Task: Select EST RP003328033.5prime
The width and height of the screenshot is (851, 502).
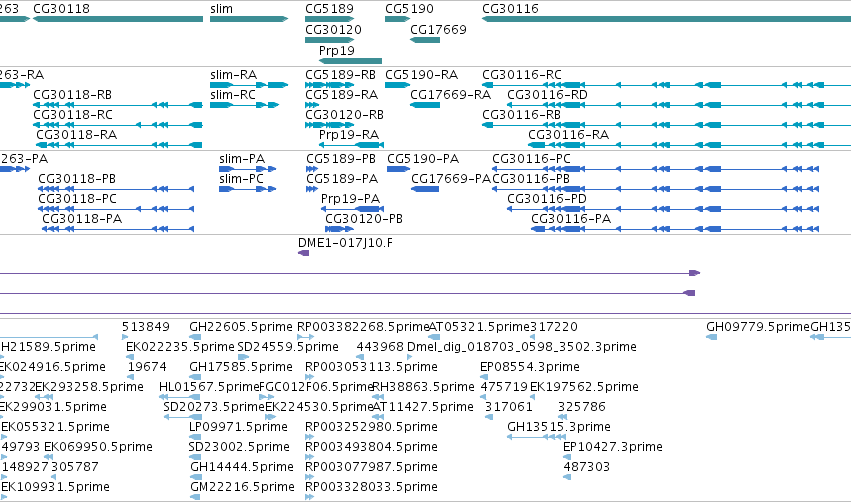Action: pos(371,487)
